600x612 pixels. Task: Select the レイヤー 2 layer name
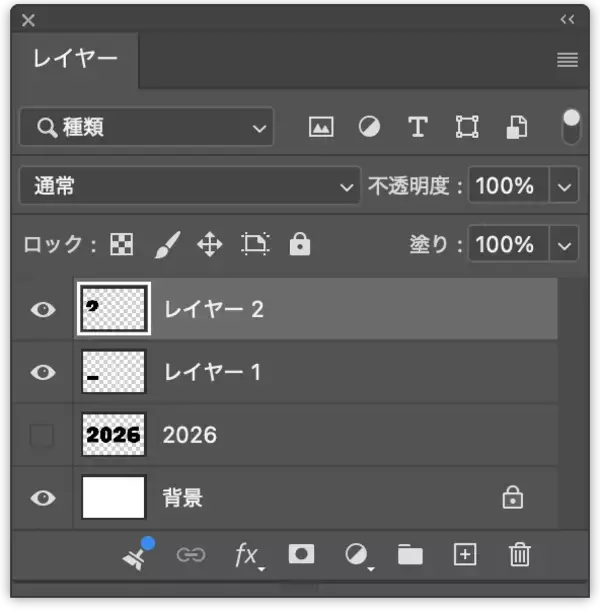(x=214, y=310)
